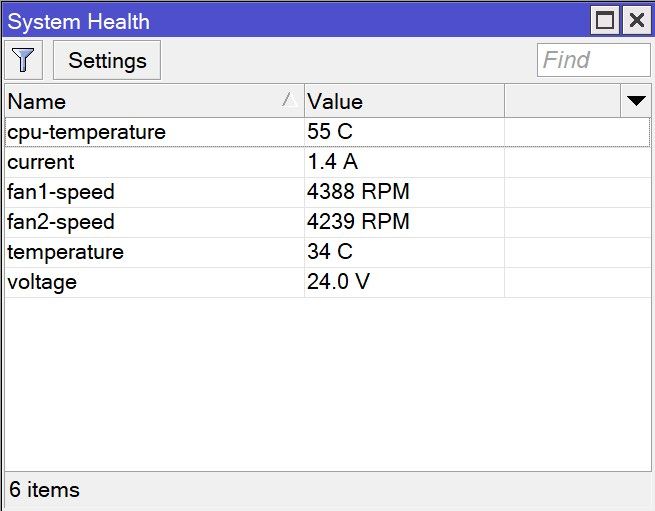The height and width of the screenshot is (511, 655).
Task: Select the current row
Action: pos(41,162)
